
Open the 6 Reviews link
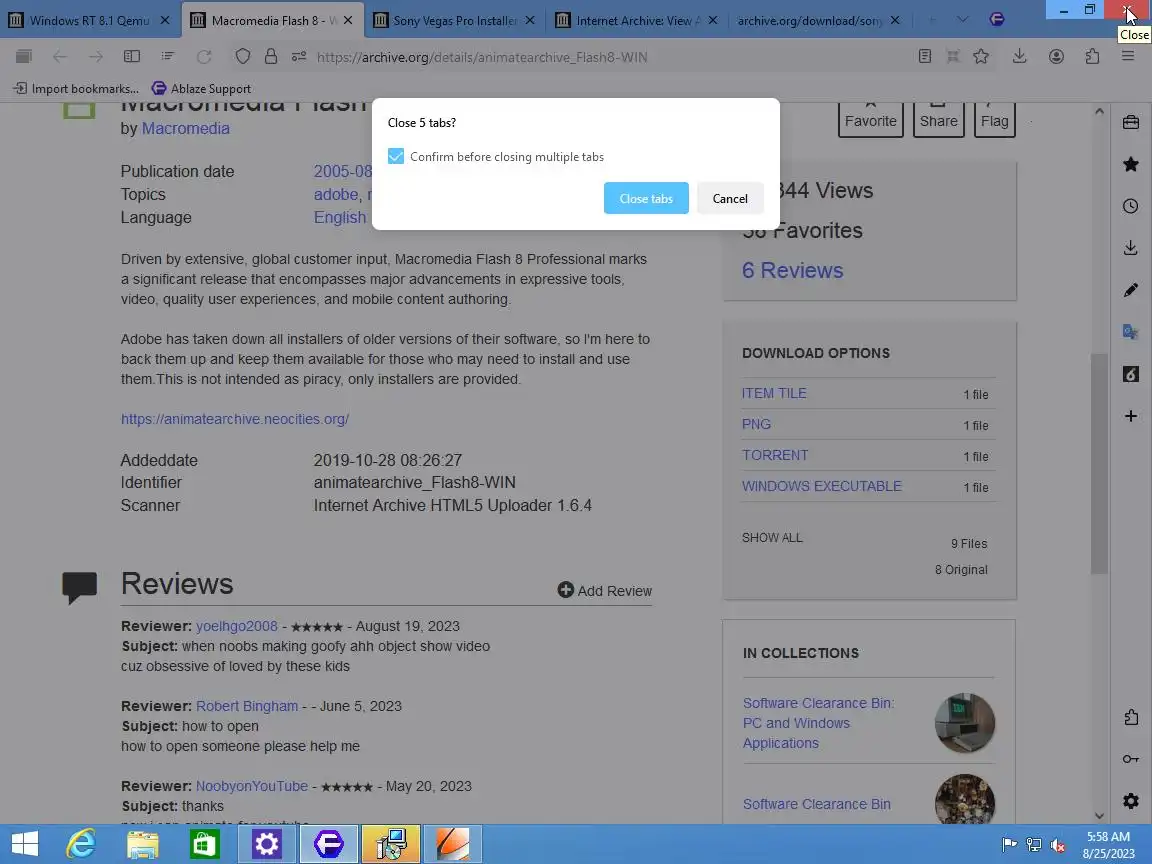793,270
